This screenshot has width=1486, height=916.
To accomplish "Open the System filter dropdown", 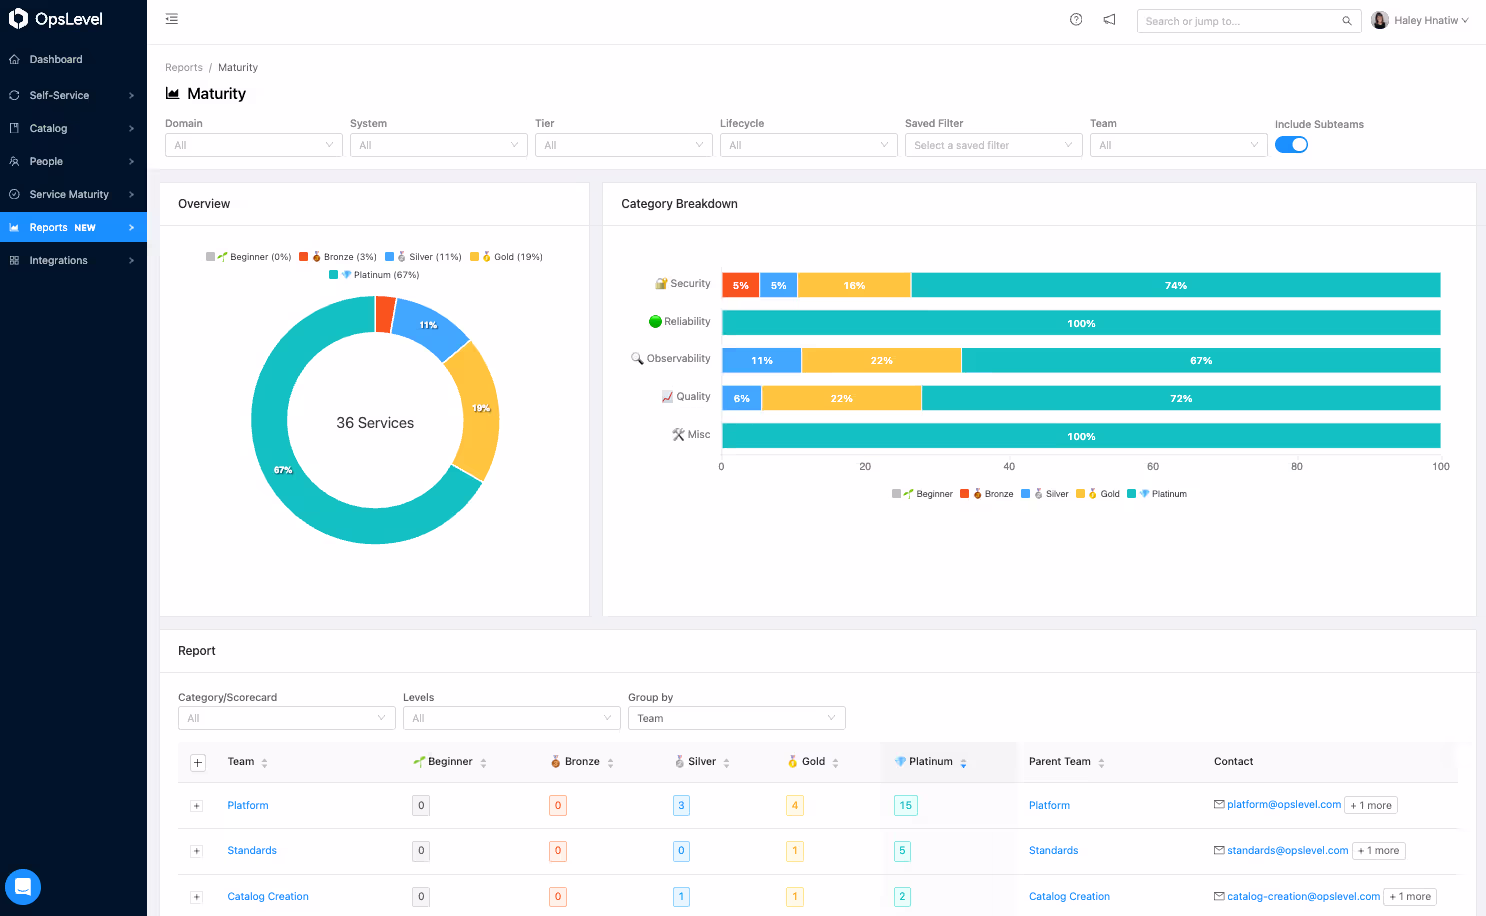I will point(439,145).
